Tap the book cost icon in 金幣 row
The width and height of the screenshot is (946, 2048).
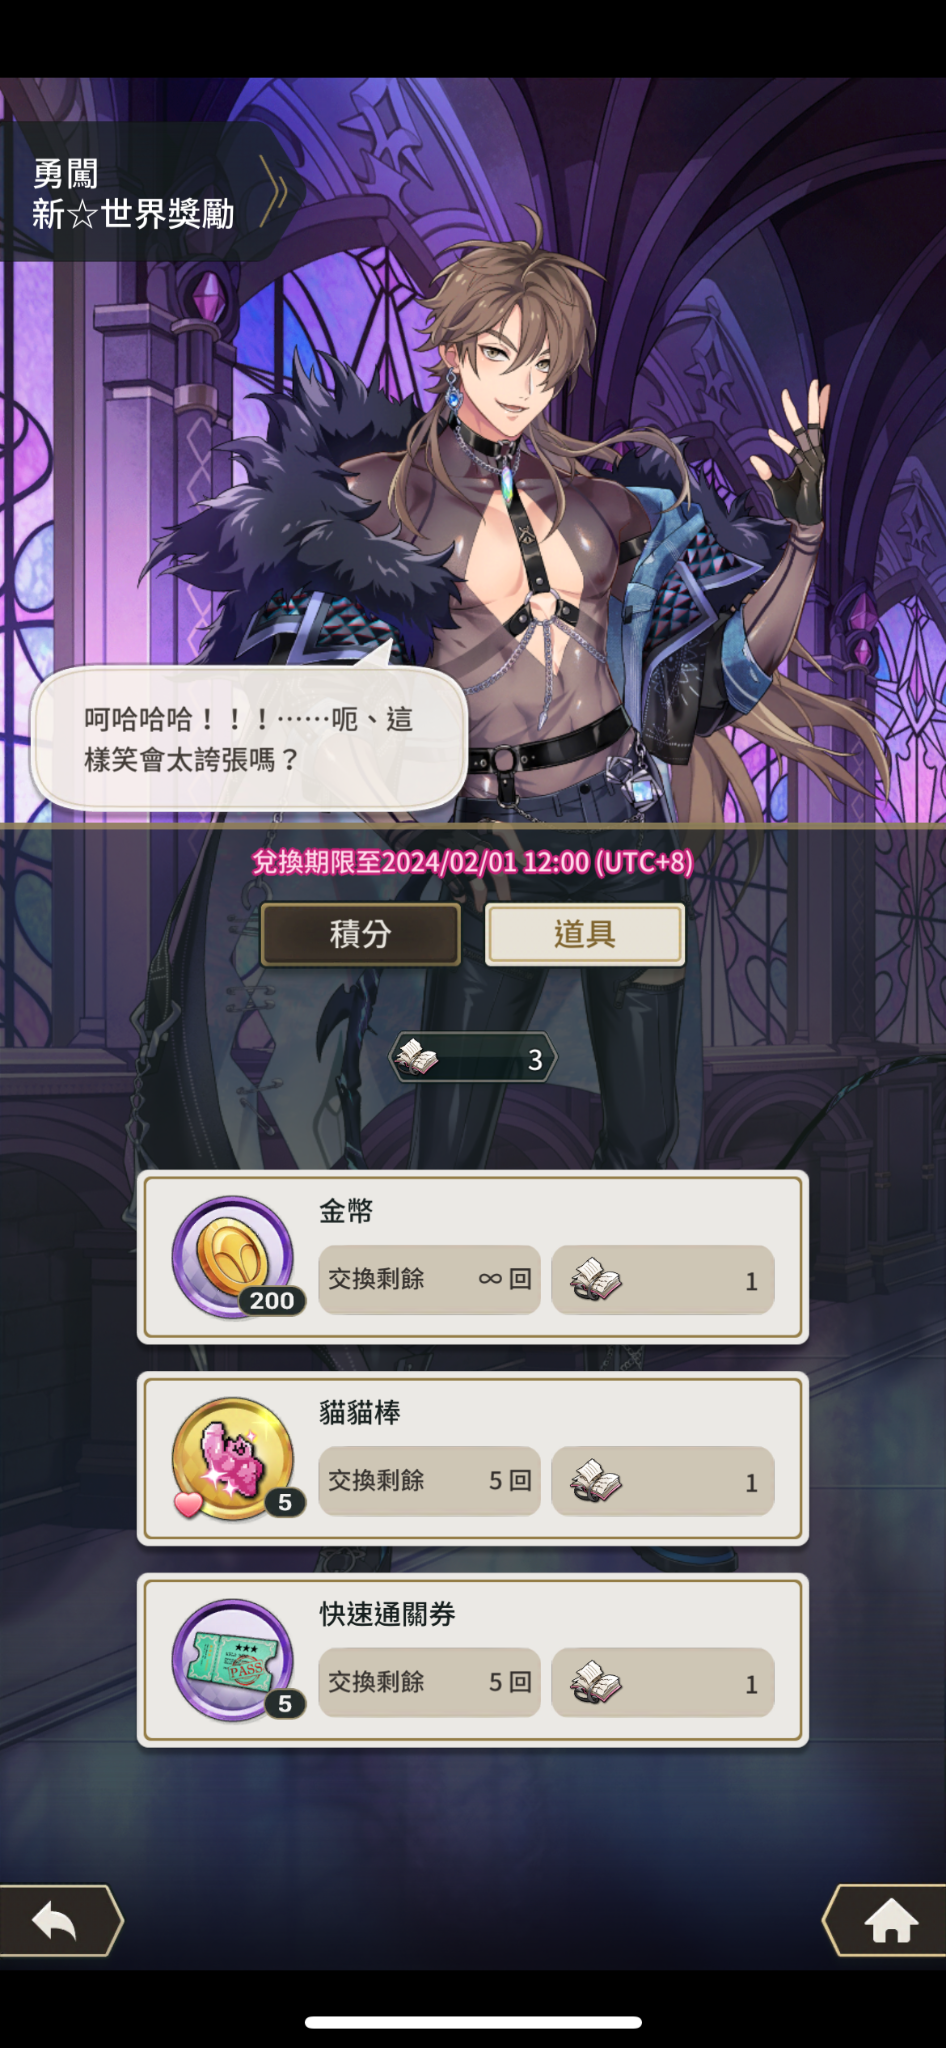tap(595, 1280)
